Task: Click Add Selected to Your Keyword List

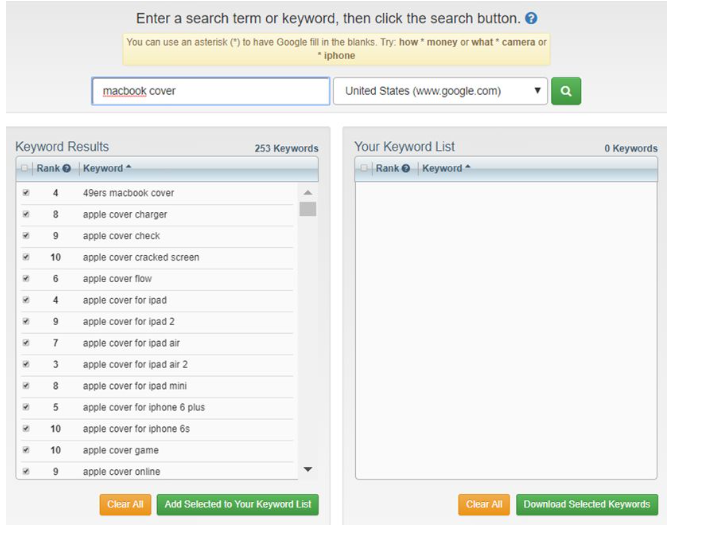Action: [x=238, y=505]
